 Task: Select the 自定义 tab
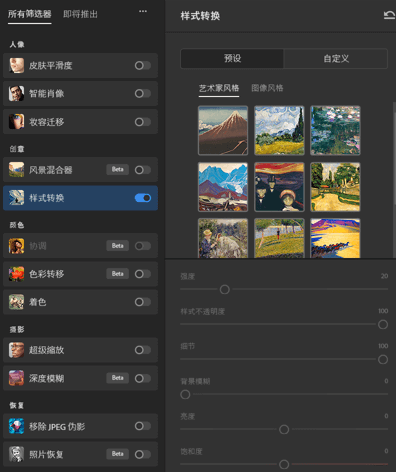(x=336, y=58)
